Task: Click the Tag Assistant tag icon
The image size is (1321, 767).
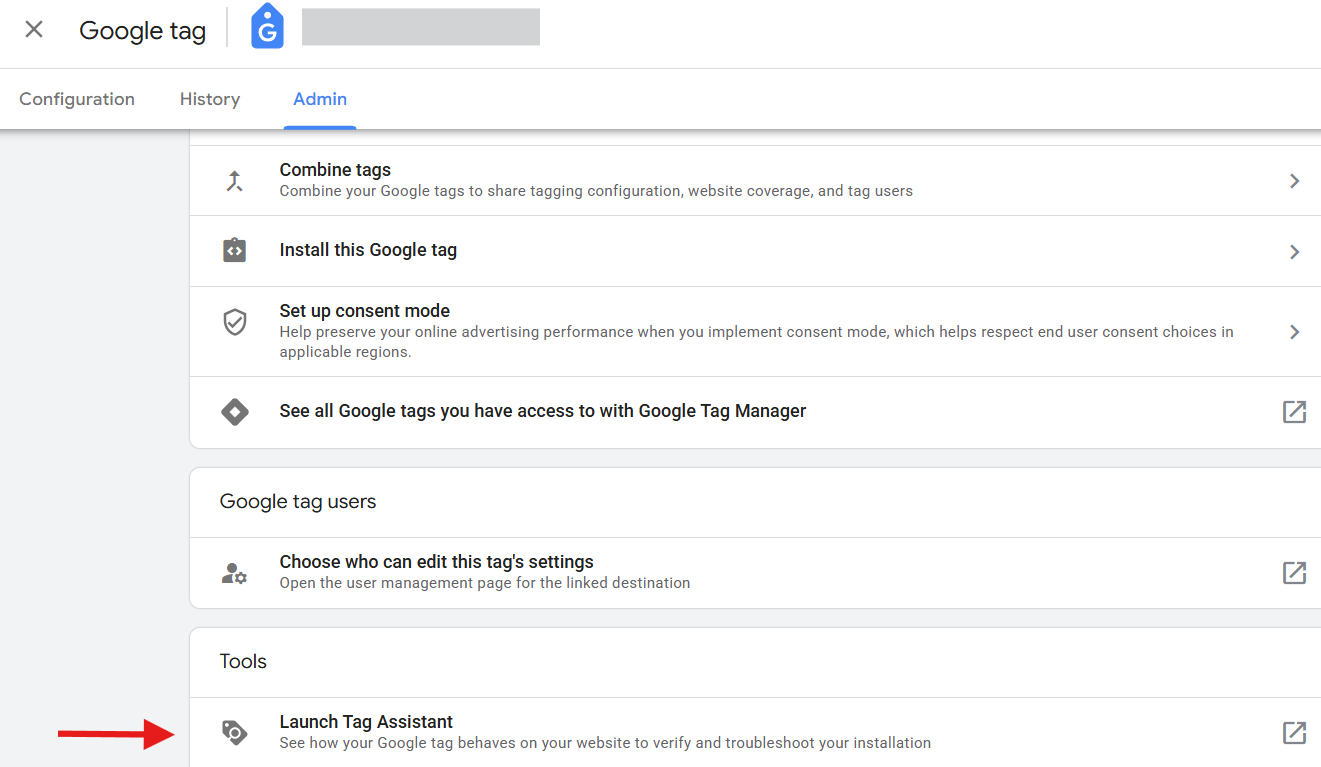Action: point(234,733)
